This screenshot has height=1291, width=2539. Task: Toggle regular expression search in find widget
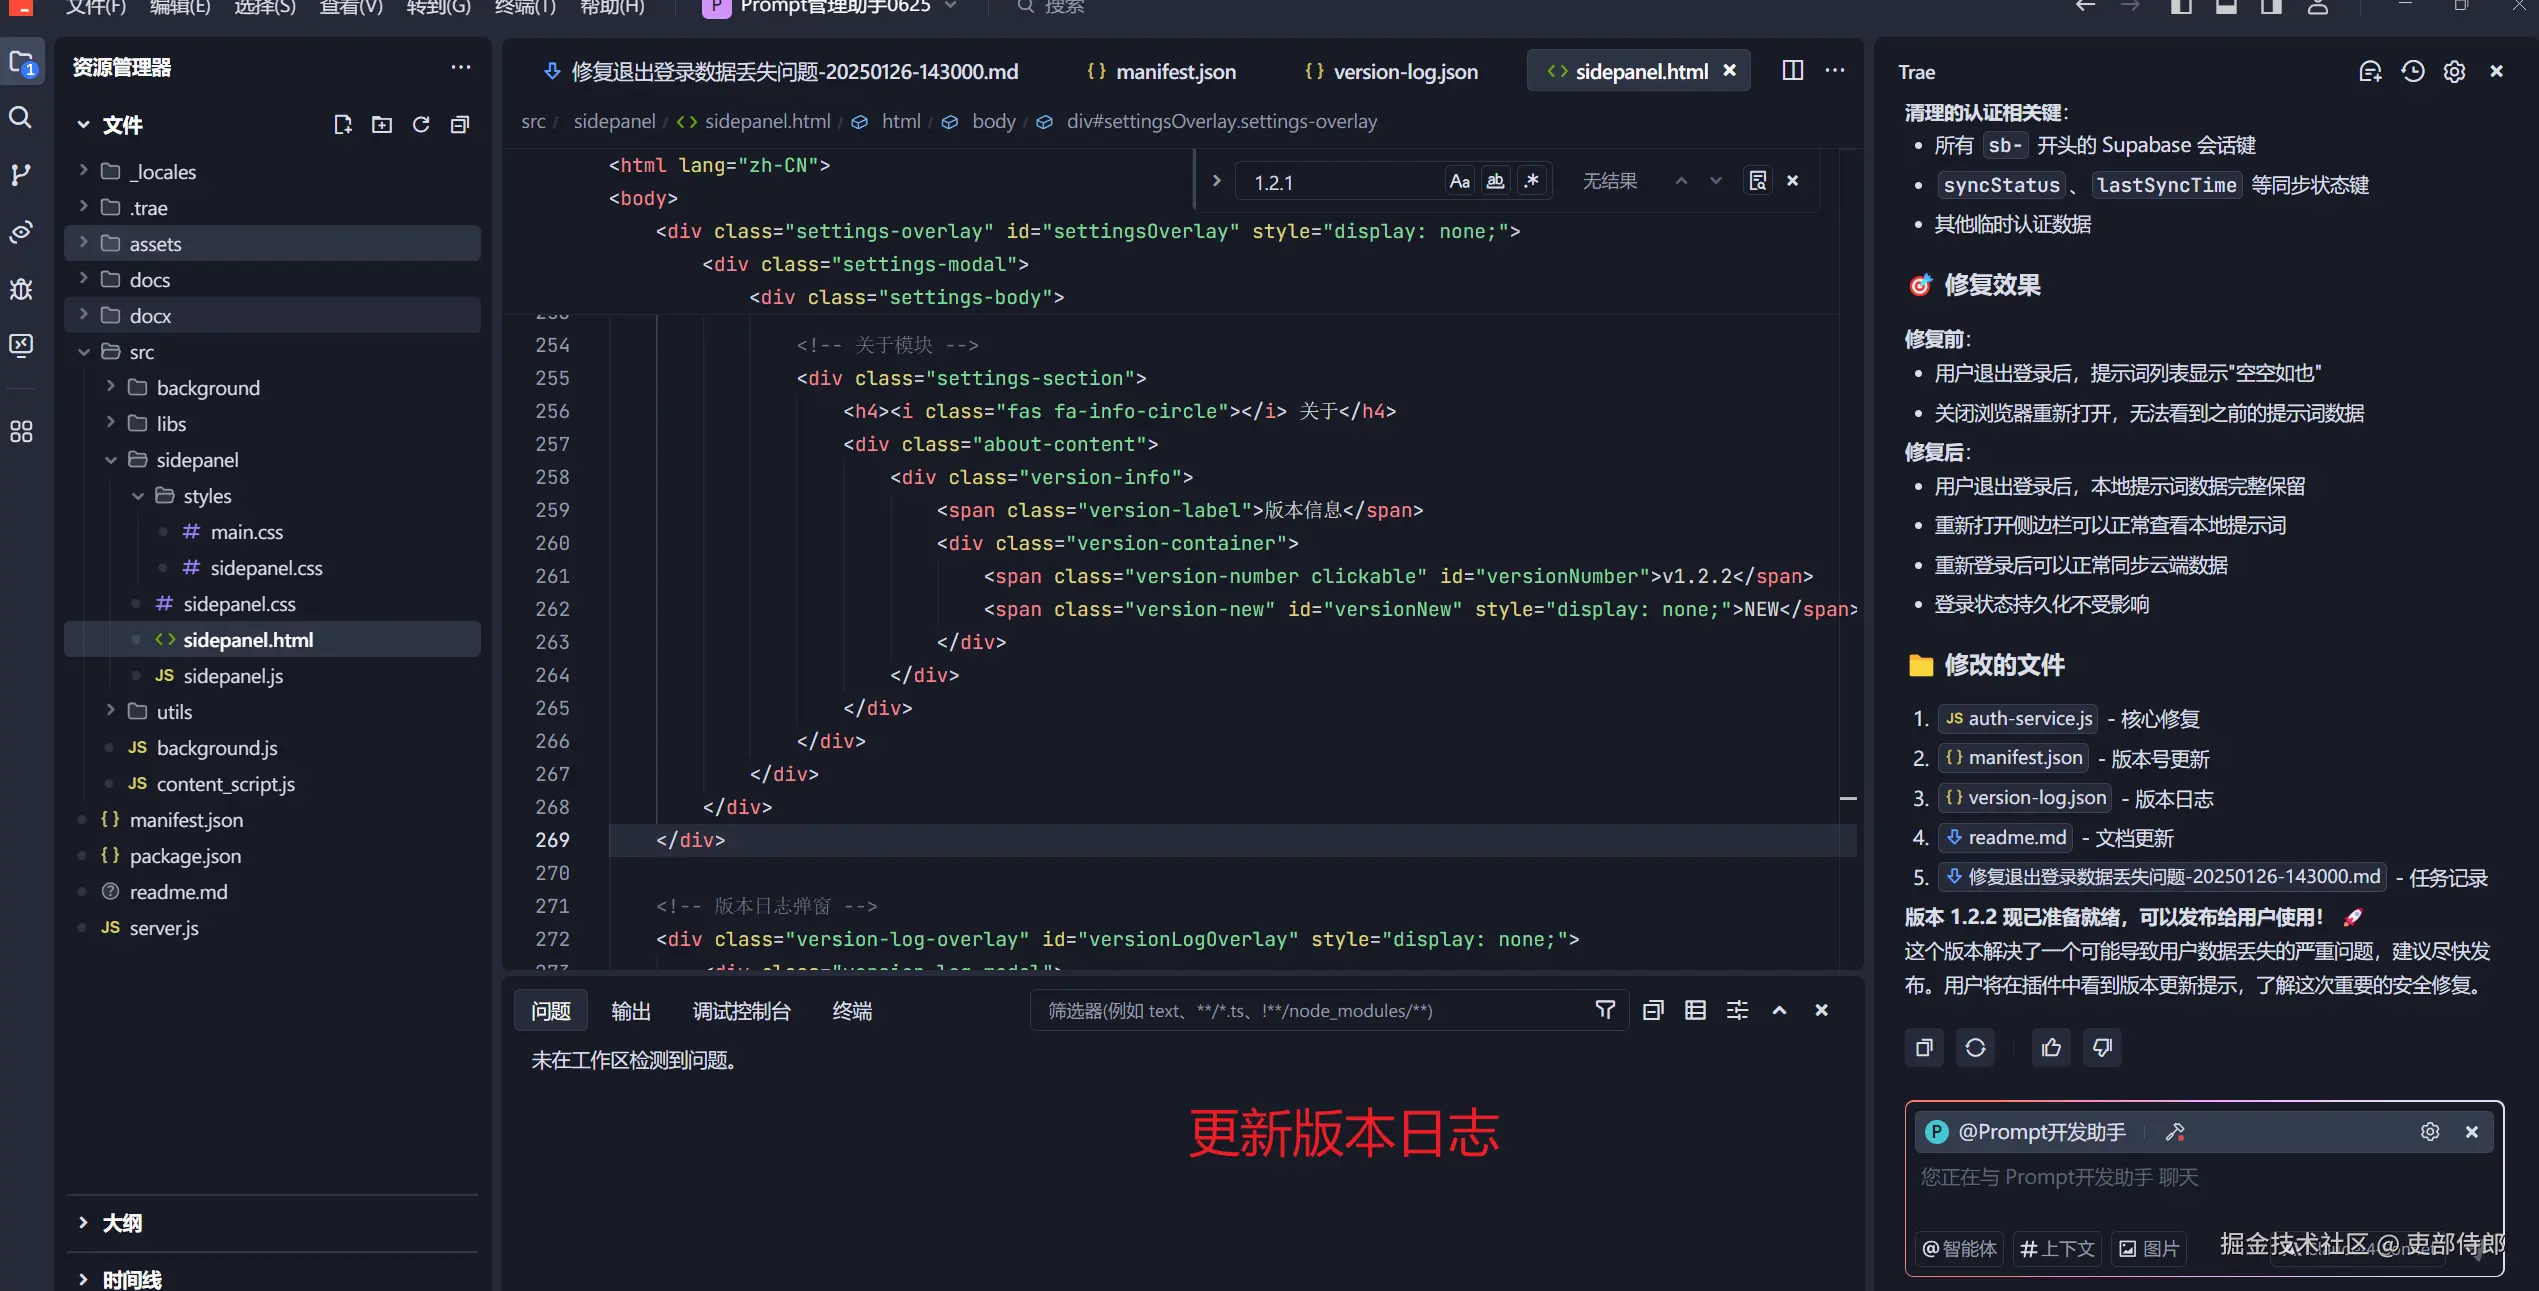pyautogui.click(x=1531, y=182)
